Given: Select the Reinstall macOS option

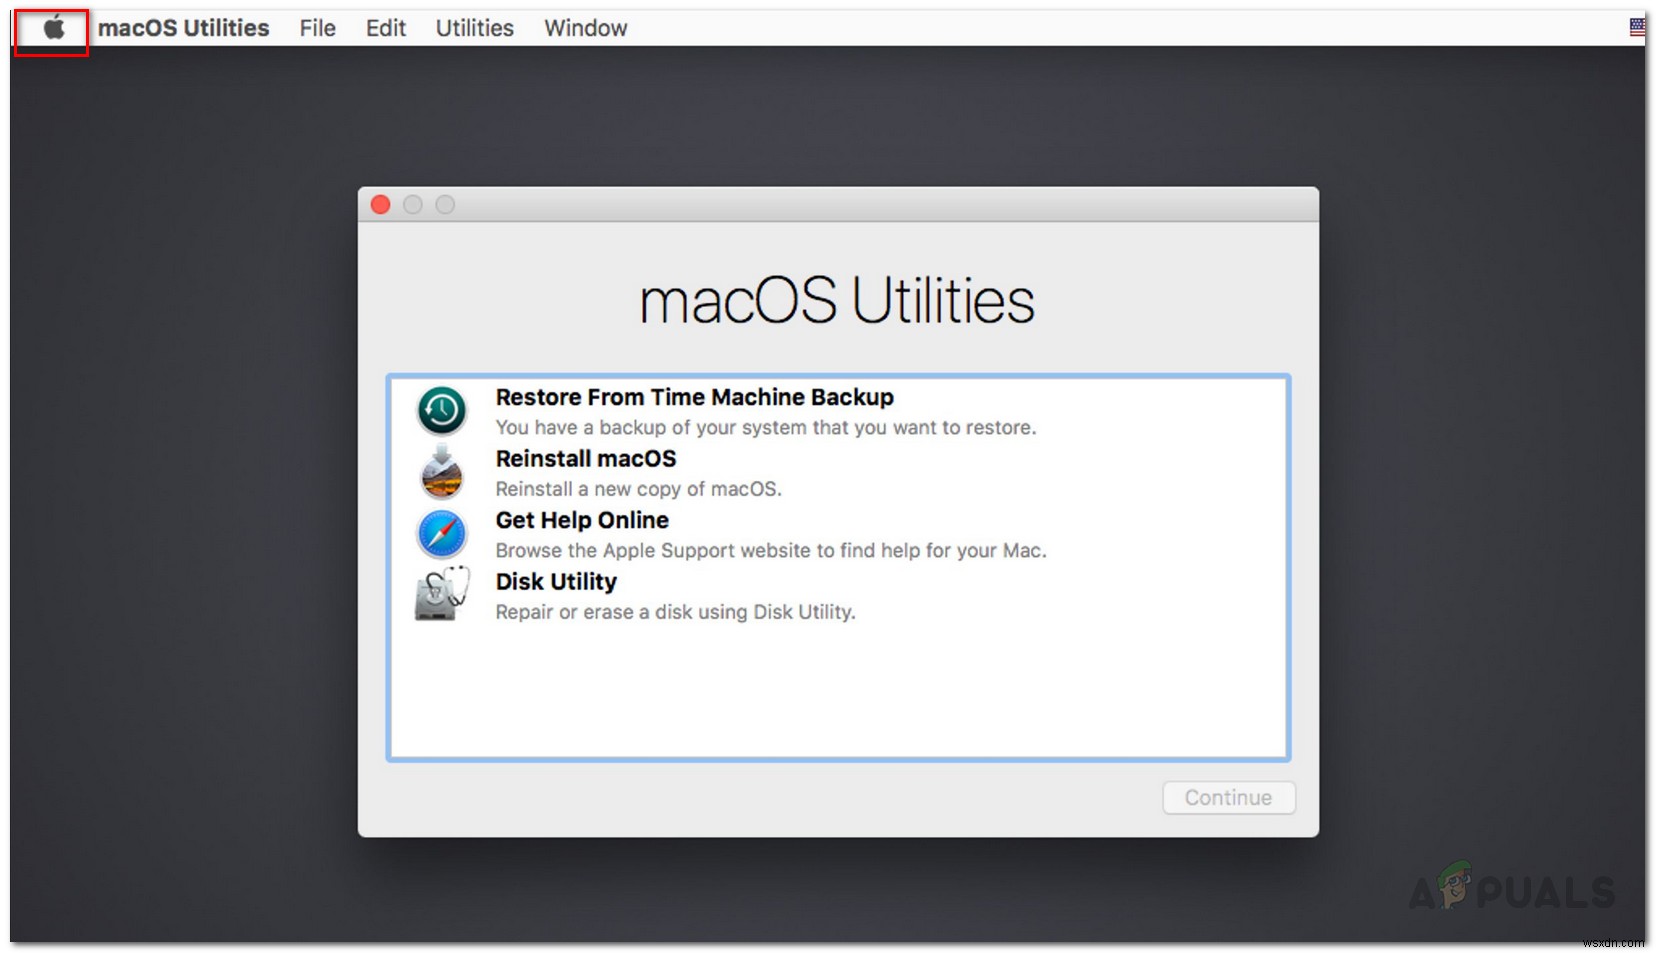Looking at the screenshot, I should click(586, 459).
